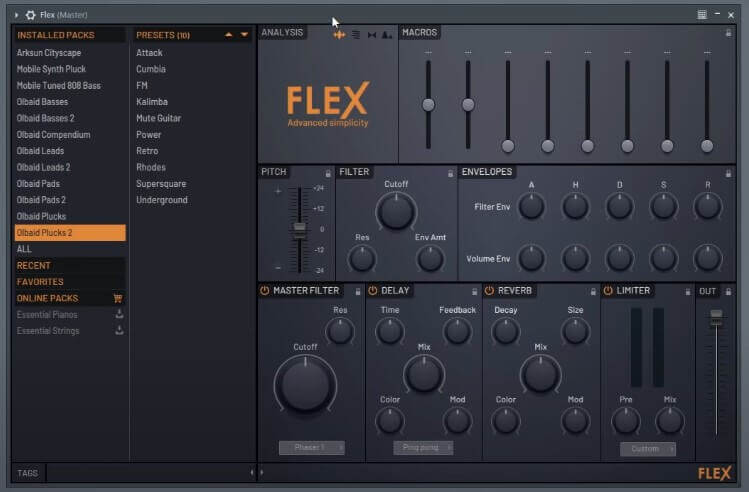Image resolution: width=749 pixels, height=492 pixels.
Task: Toggle the Macros lock icon
Action: [728, 32]
